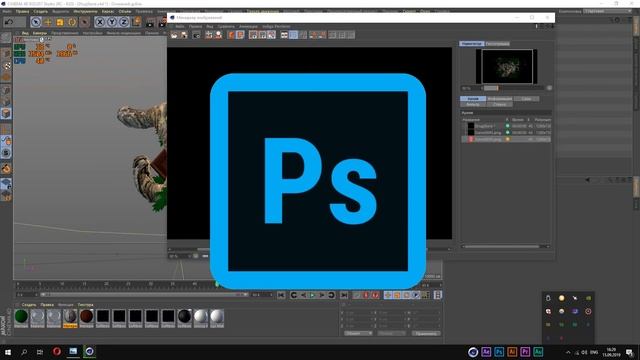
Task: Switch to the Информация tab
Action: pos(500,99)
